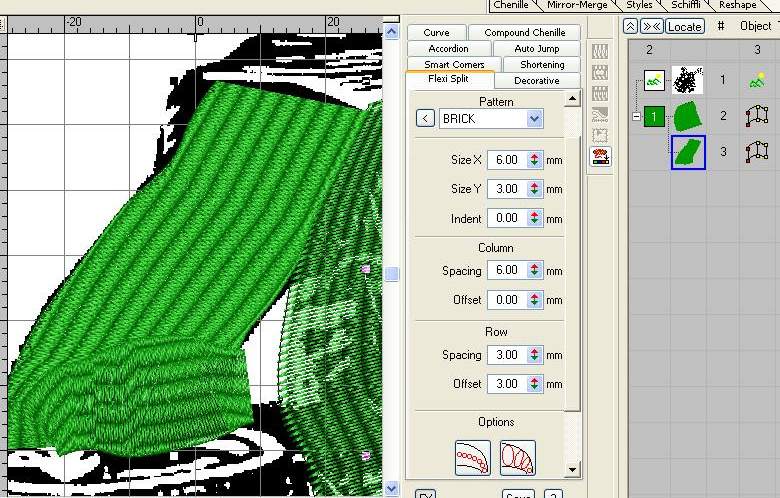Select the growing ovals flexi split option icon
780x498 pixels.
(517, 458)
